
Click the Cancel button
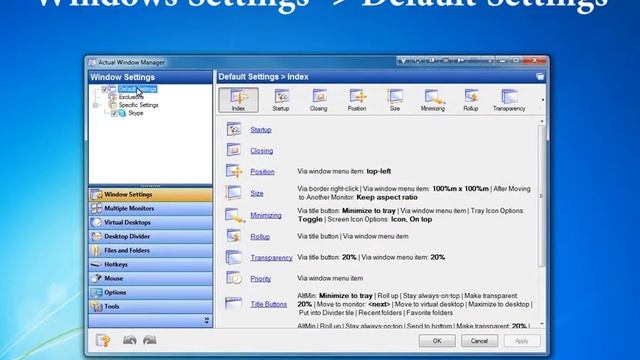(479, 341)
